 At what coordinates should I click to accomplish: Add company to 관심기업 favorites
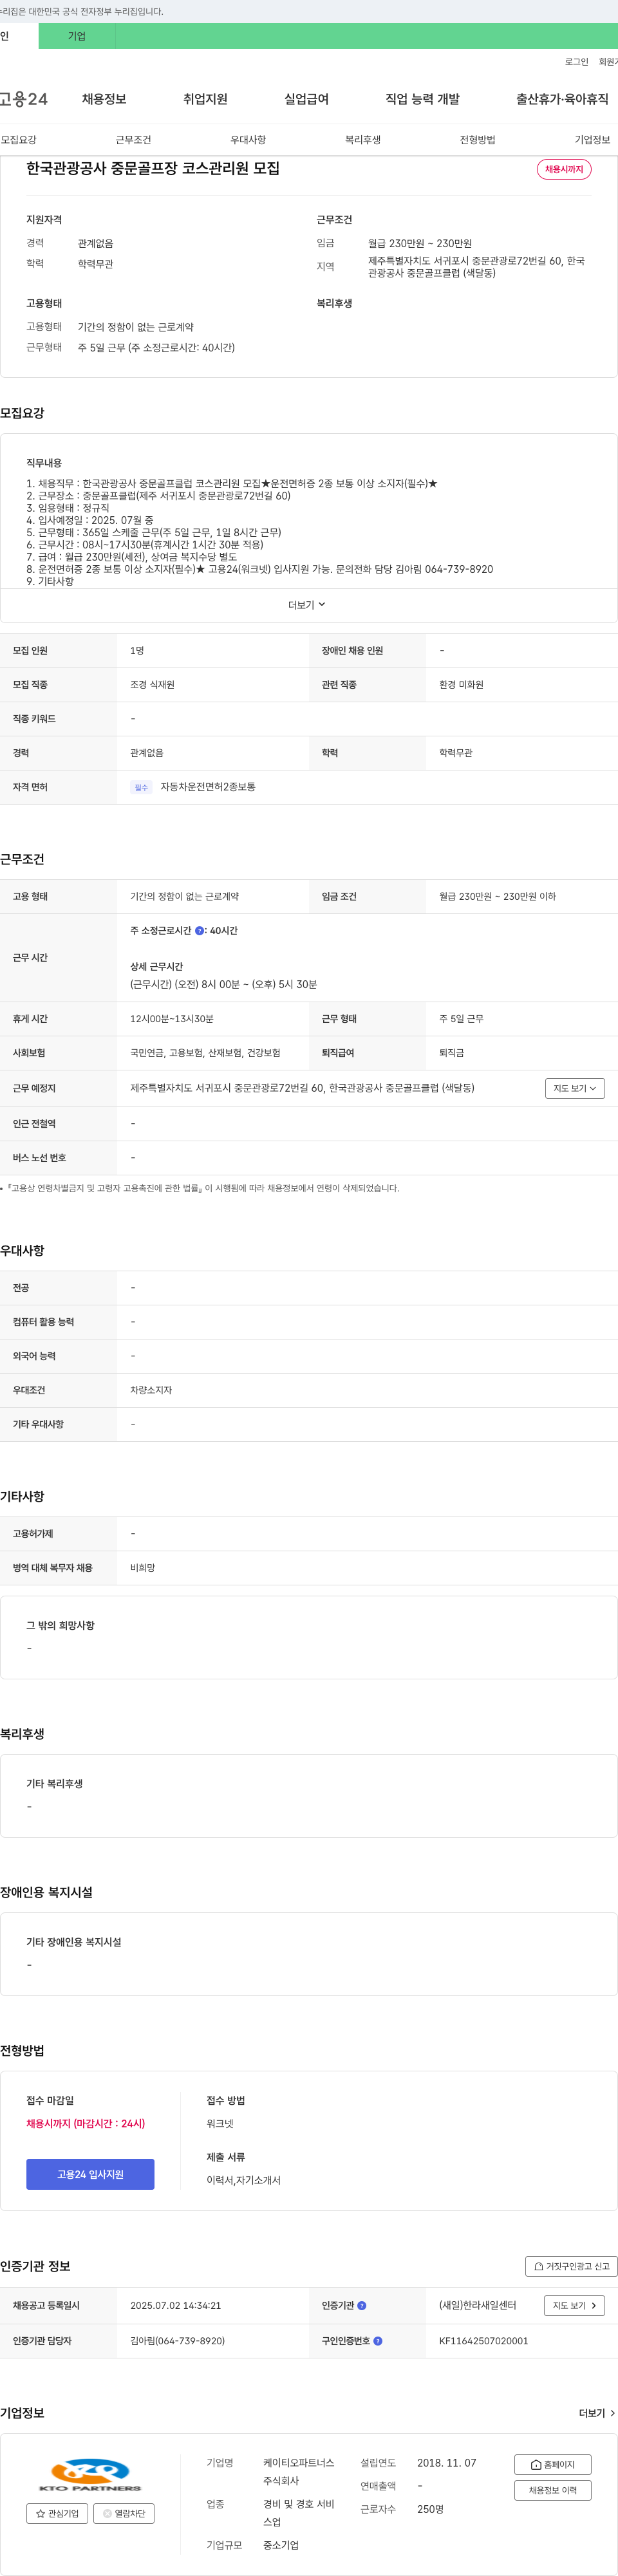pyautogui.click(x=57, y=2513)
